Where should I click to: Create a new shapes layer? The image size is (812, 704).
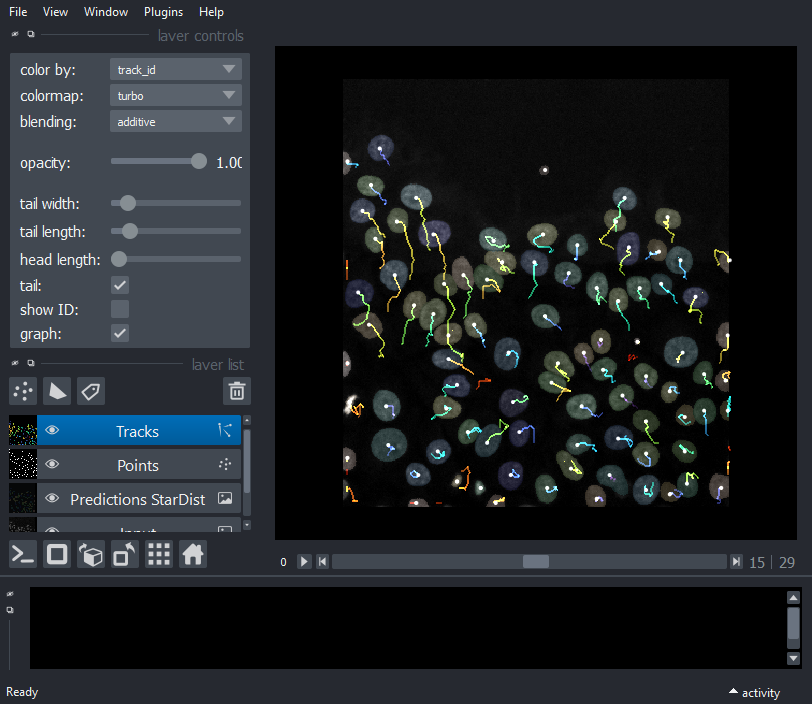57,391
